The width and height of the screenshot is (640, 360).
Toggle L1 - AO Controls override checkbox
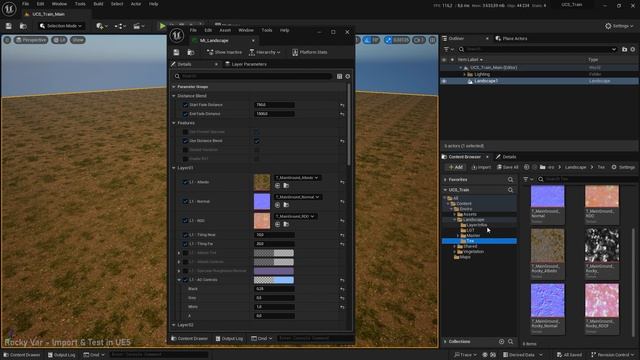(185, 280)
